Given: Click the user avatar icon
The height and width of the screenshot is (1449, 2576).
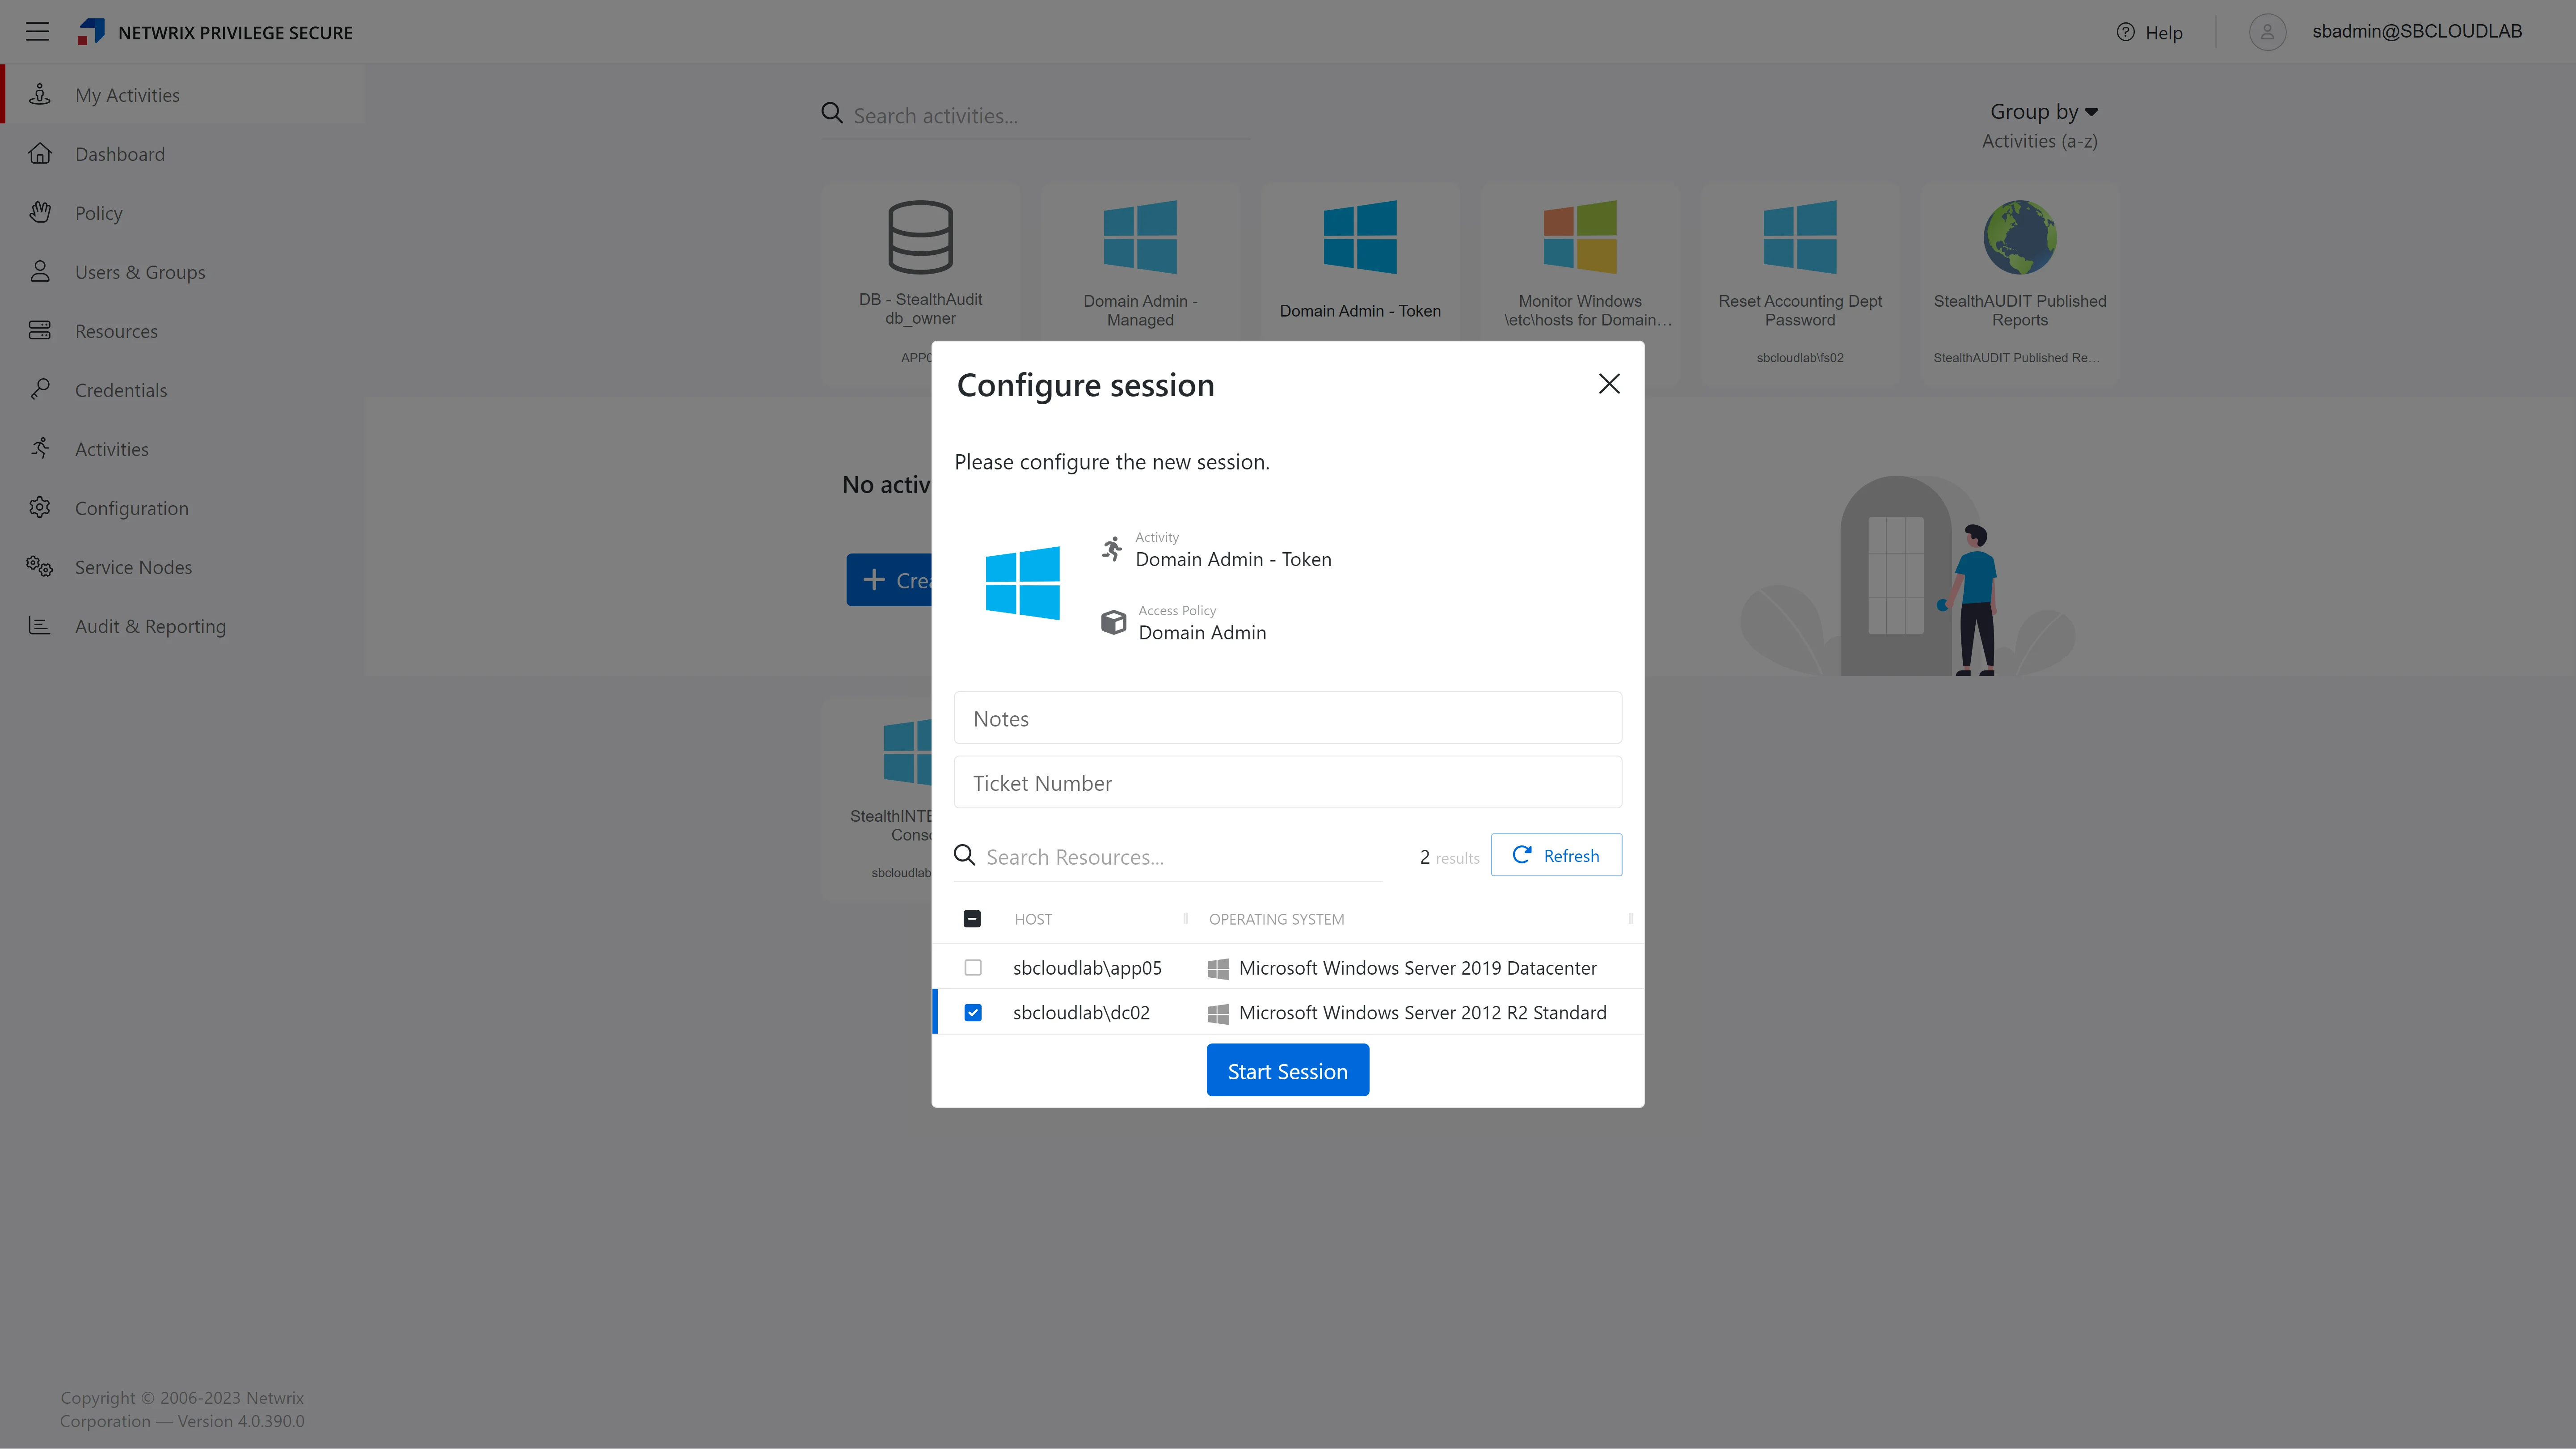Looking at the screenshot, I should point(2267,32).
